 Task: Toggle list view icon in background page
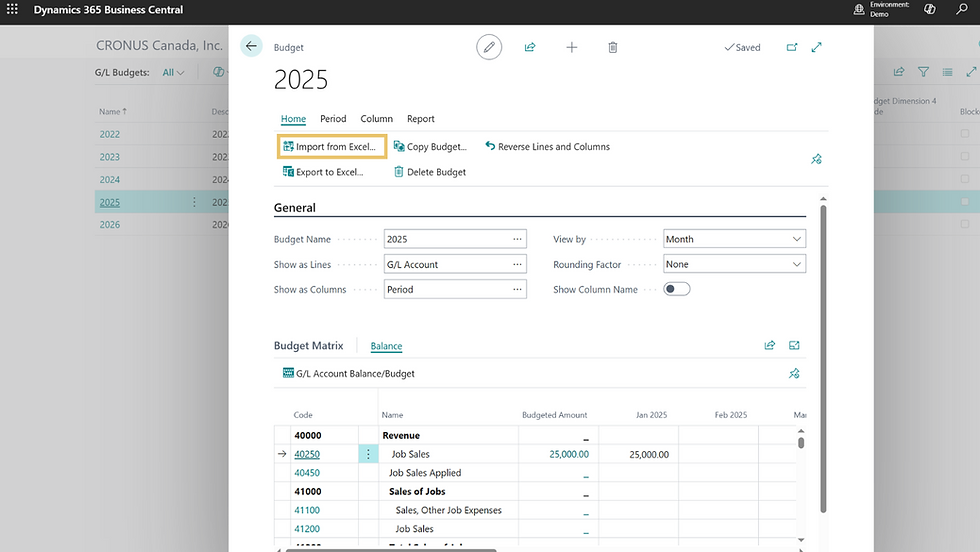(948, 72)
